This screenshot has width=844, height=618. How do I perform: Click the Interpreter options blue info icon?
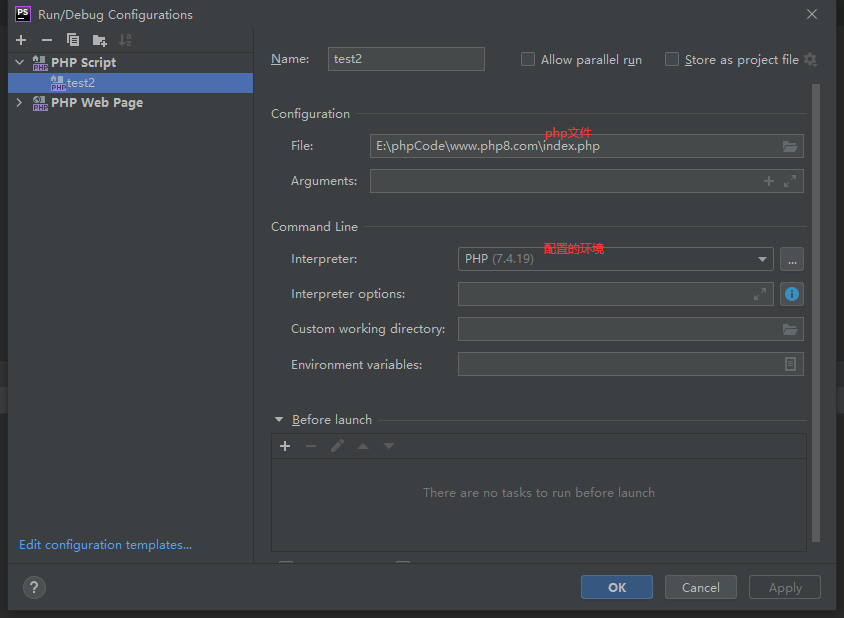pyautogui.click(x=792, y=294)
